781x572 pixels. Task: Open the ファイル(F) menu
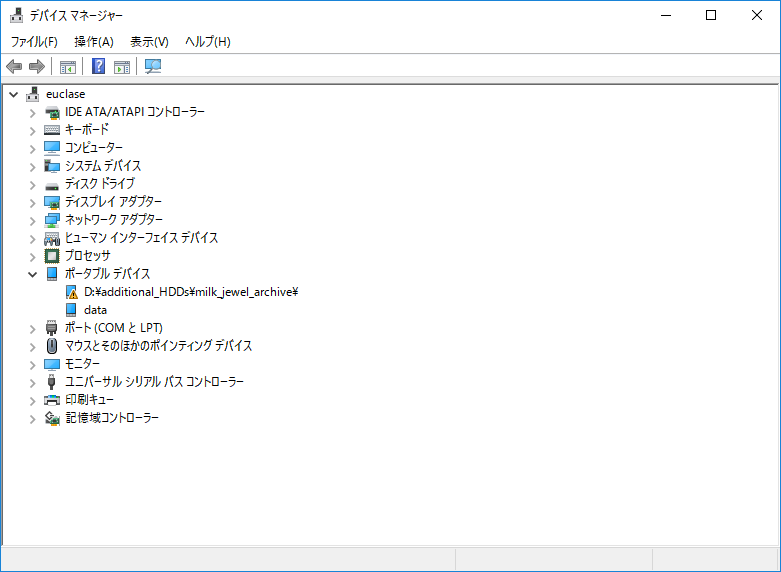click(34, 42)
